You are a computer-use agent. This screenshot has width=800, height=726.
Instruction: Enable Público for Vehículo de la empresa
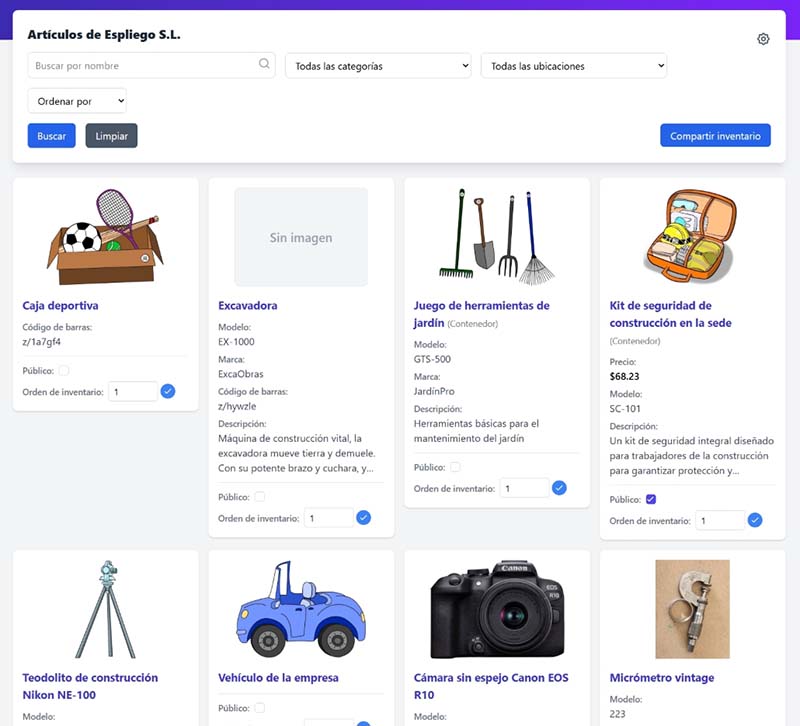point(258,707)
